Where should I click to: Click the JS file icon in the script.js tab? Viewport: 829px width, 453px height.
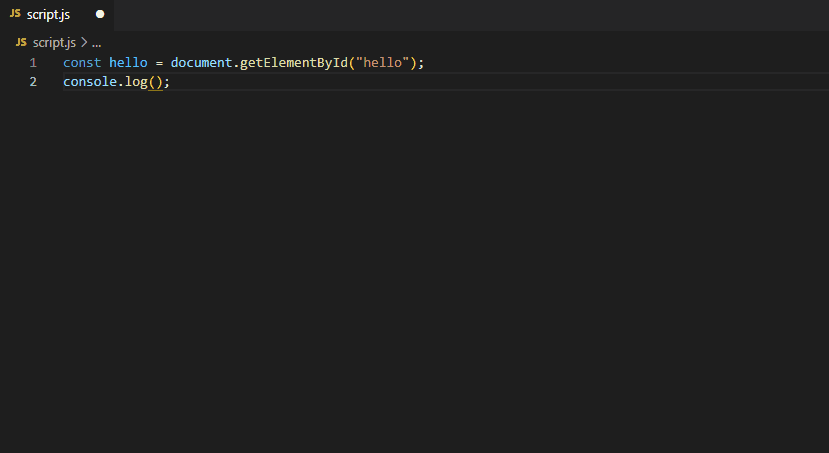15,15
